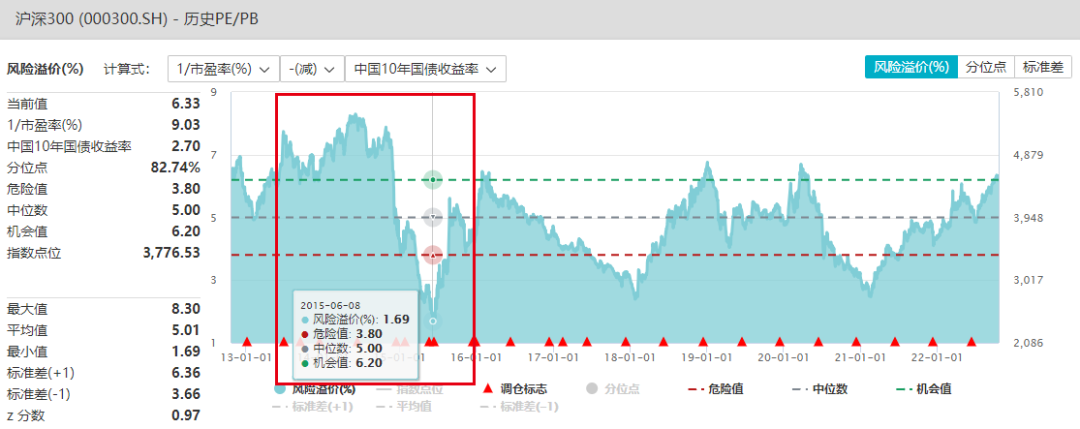
Task: Hide the 危险值 dashed line via legend
Action: (715, 389)
